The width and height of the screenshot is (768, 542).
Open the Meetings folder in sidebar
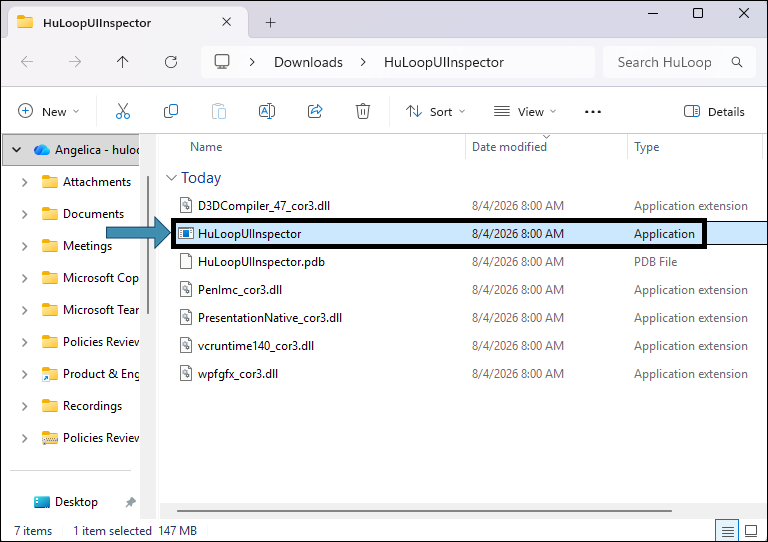[x=87, y=246]
